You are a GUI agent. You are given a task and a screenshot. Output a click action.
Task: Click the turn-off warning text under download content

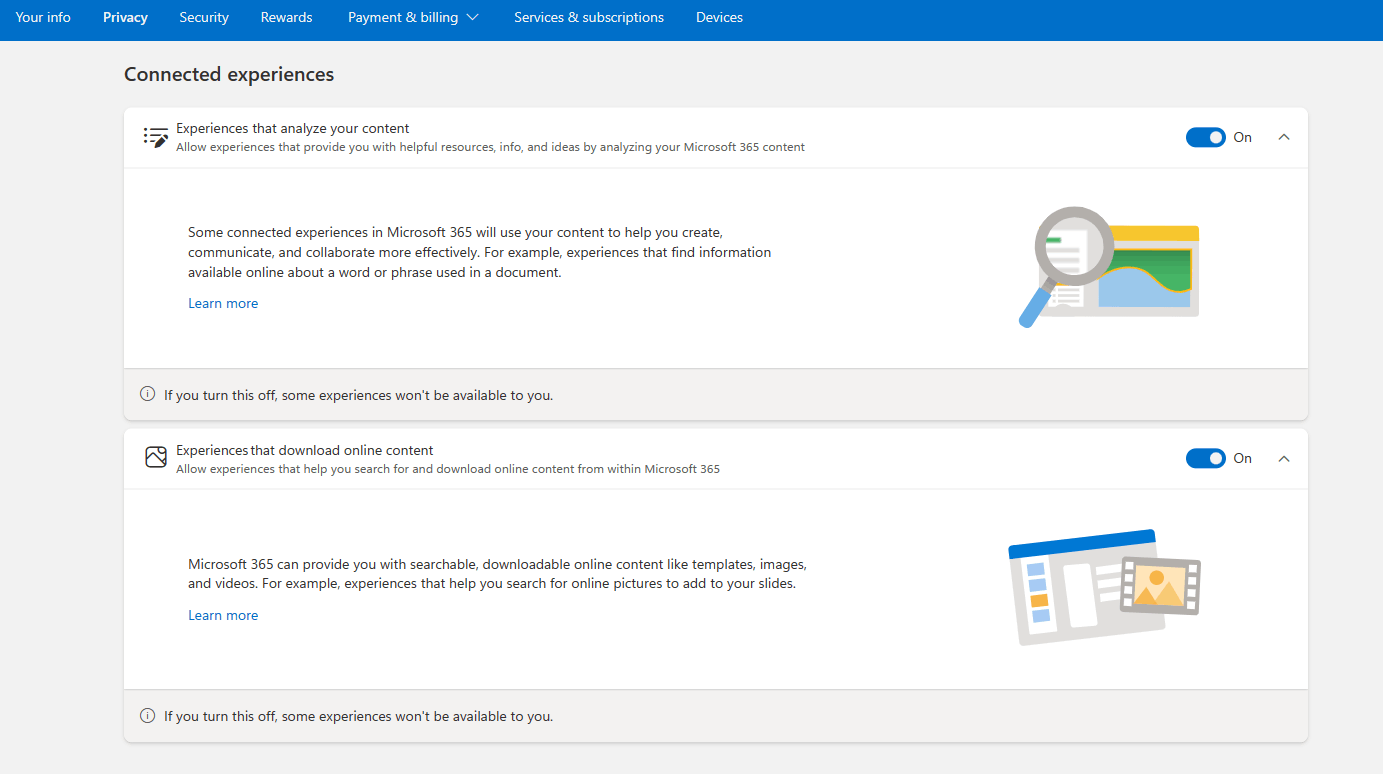click(358, 716)
